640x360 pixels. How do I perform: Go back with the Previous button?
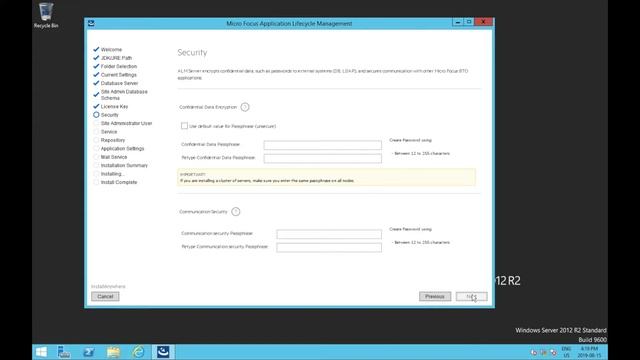point(435,296)
